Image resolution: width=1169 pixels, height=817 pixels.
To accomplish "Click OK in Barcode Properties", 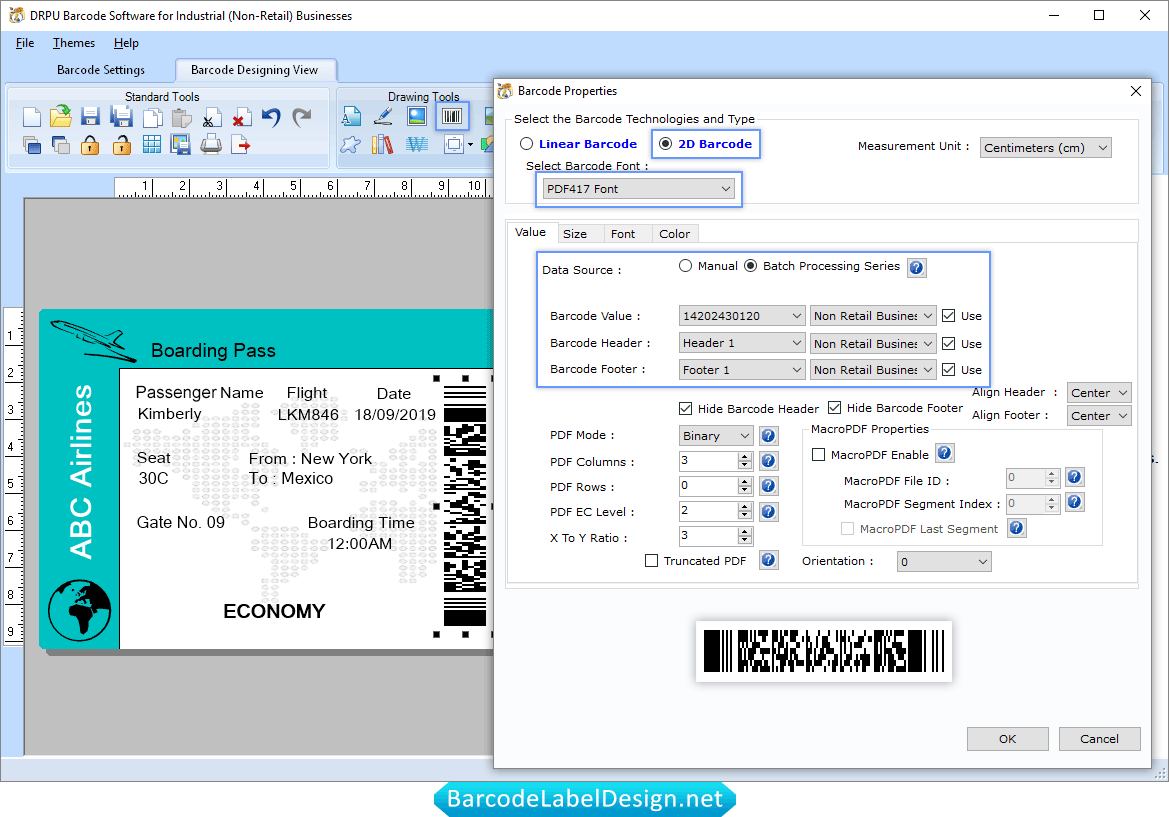I will point(1007,739).
